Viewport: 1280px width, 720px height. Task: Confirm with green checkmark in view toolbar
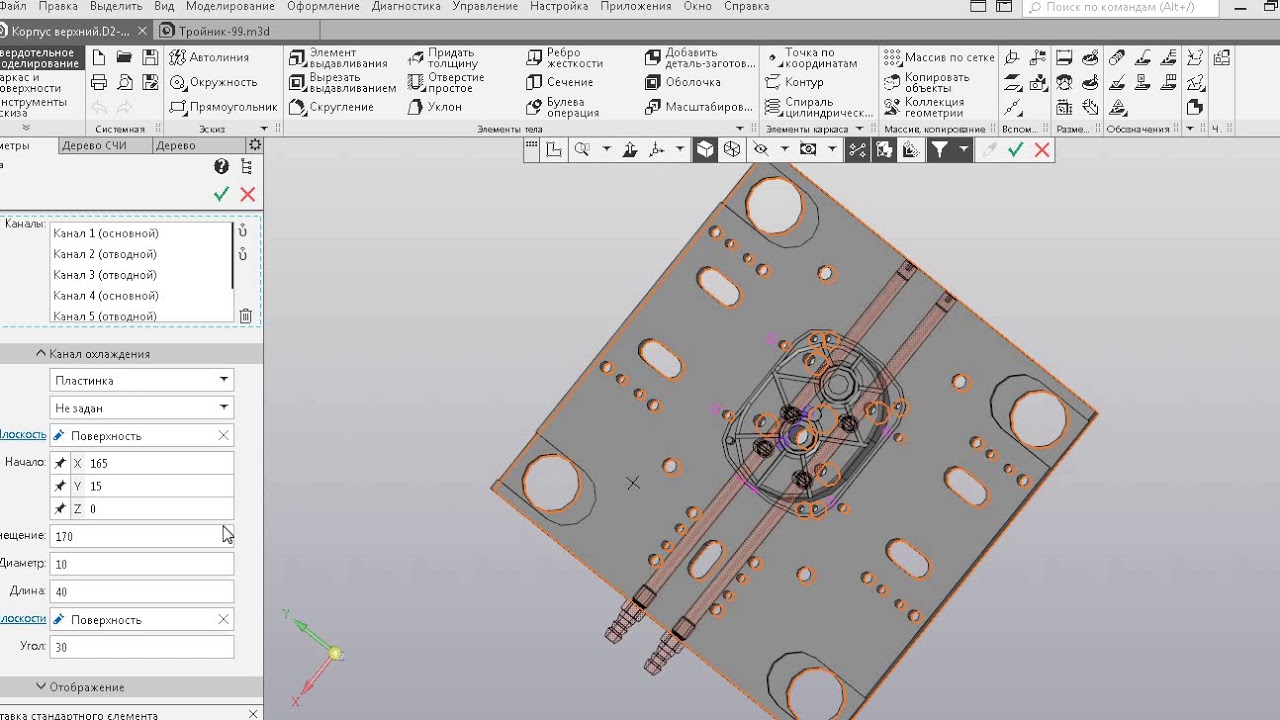point(1016,149)
